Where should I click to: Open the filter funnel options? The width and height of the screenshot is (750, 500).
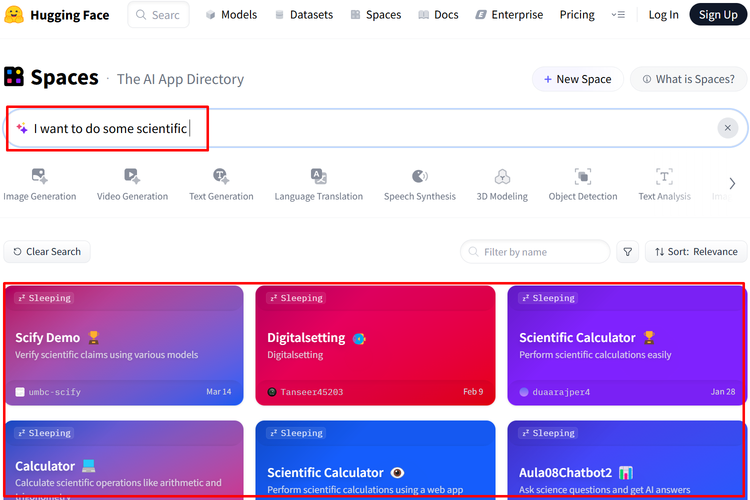coord(628,252)
